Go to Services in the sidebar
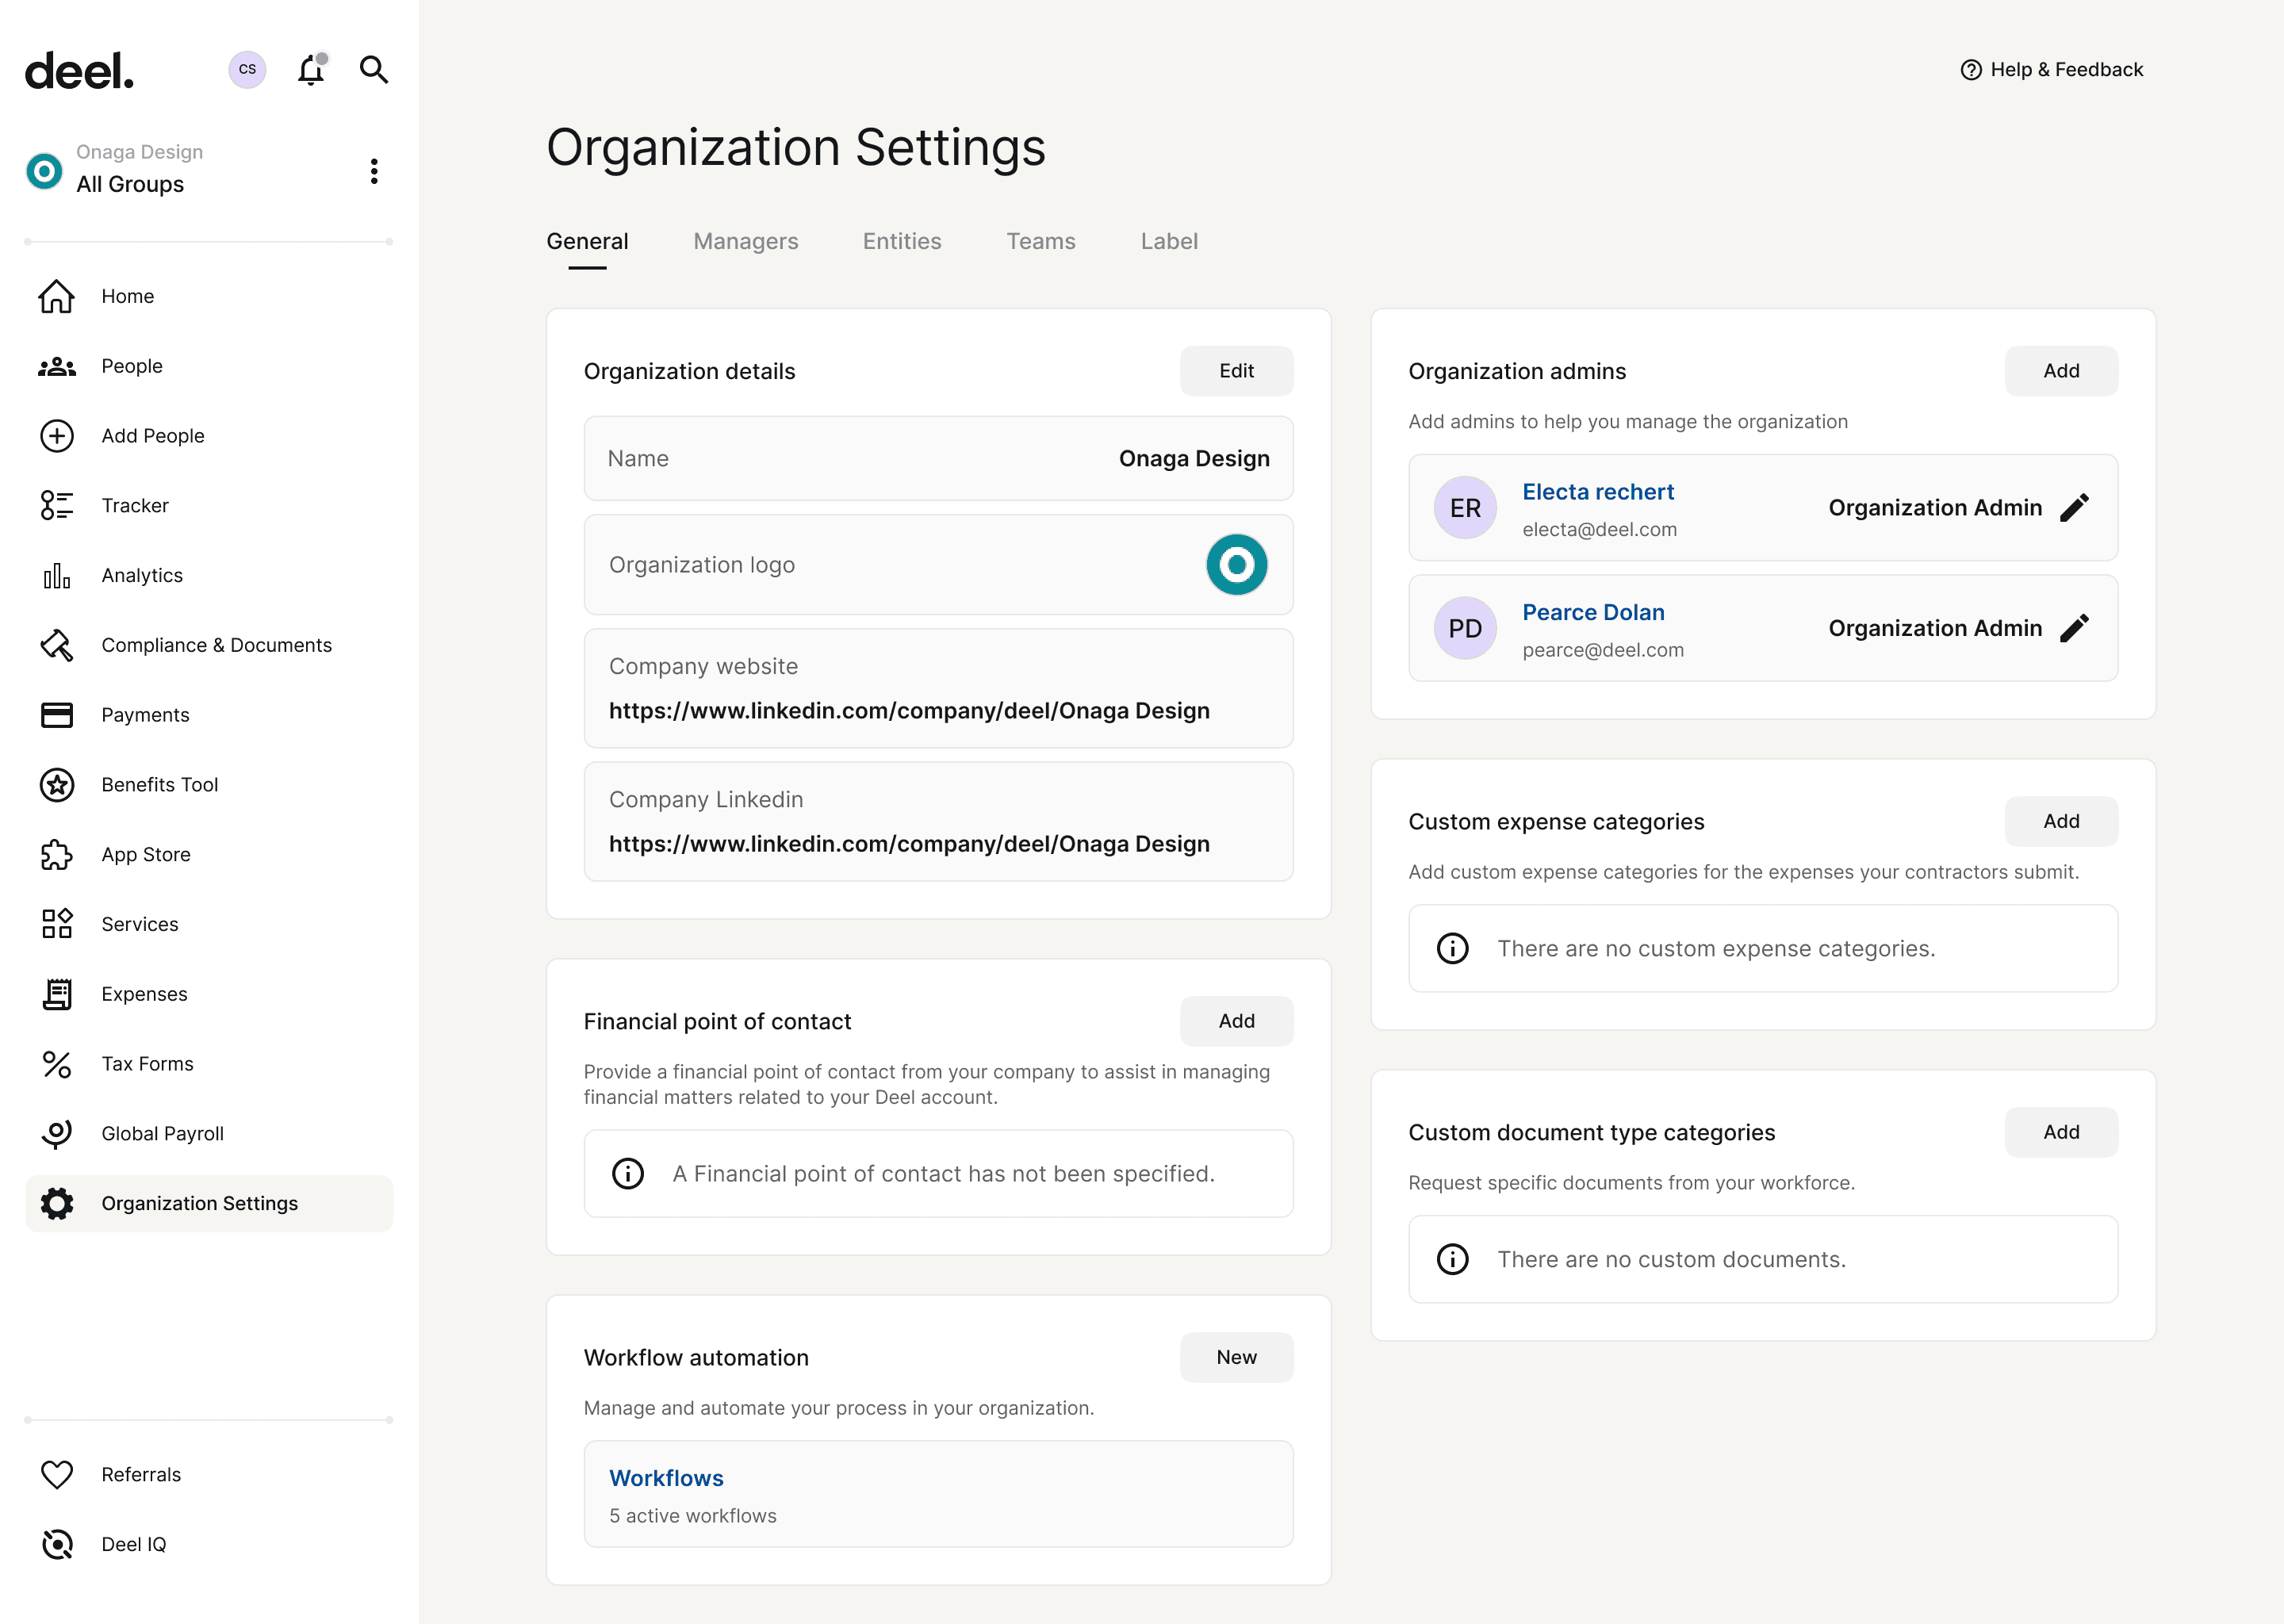 tap(209, 924)
